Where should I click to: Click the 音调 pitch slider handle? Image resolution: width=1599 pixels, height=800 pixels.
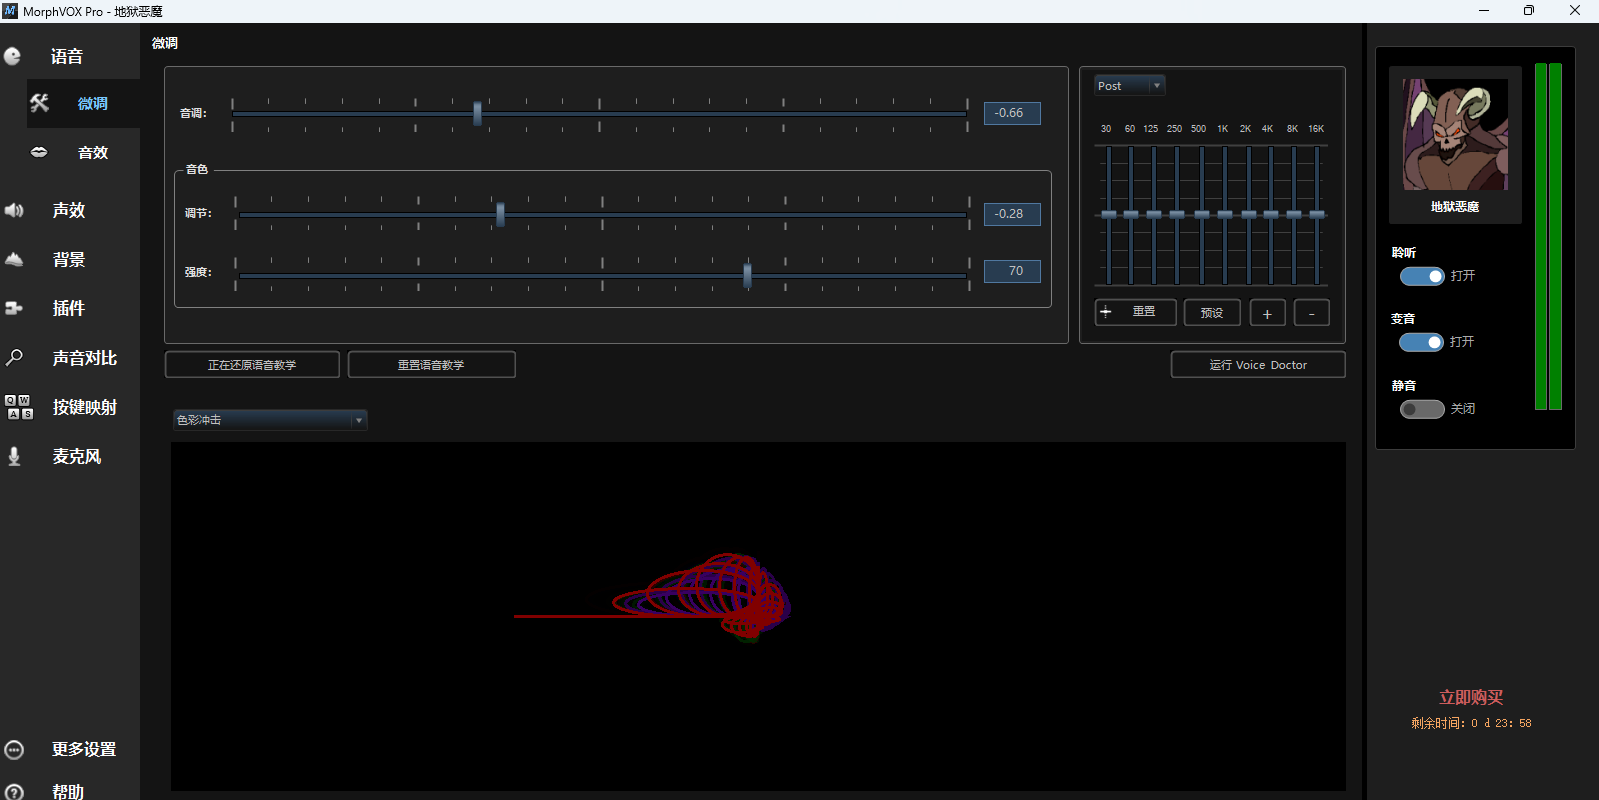point(477,113)
